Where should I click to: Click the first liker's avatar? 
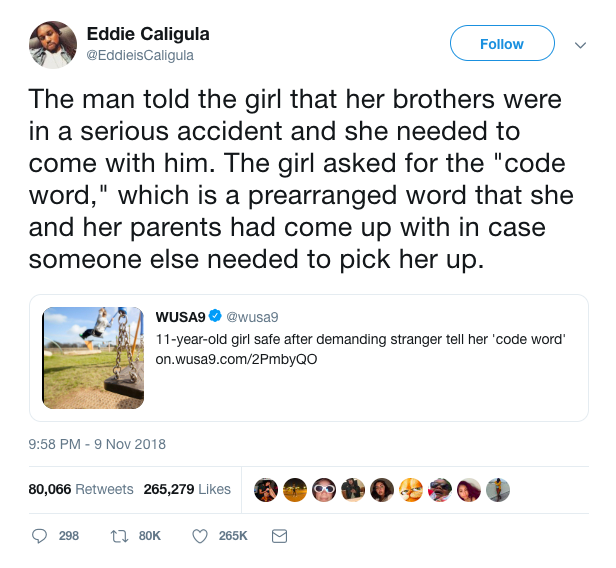pos(266,490)
